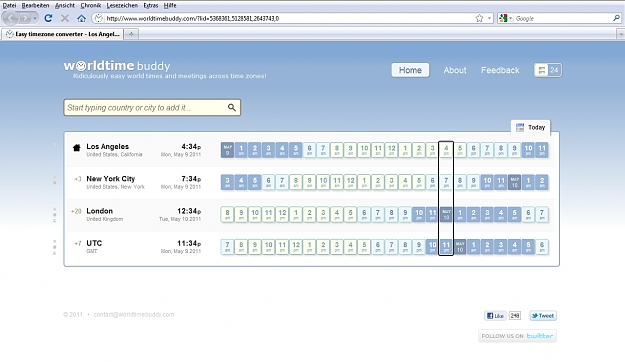
Task: Open the Datei menu
Action: pyautogui.click(x=9, y=5)
